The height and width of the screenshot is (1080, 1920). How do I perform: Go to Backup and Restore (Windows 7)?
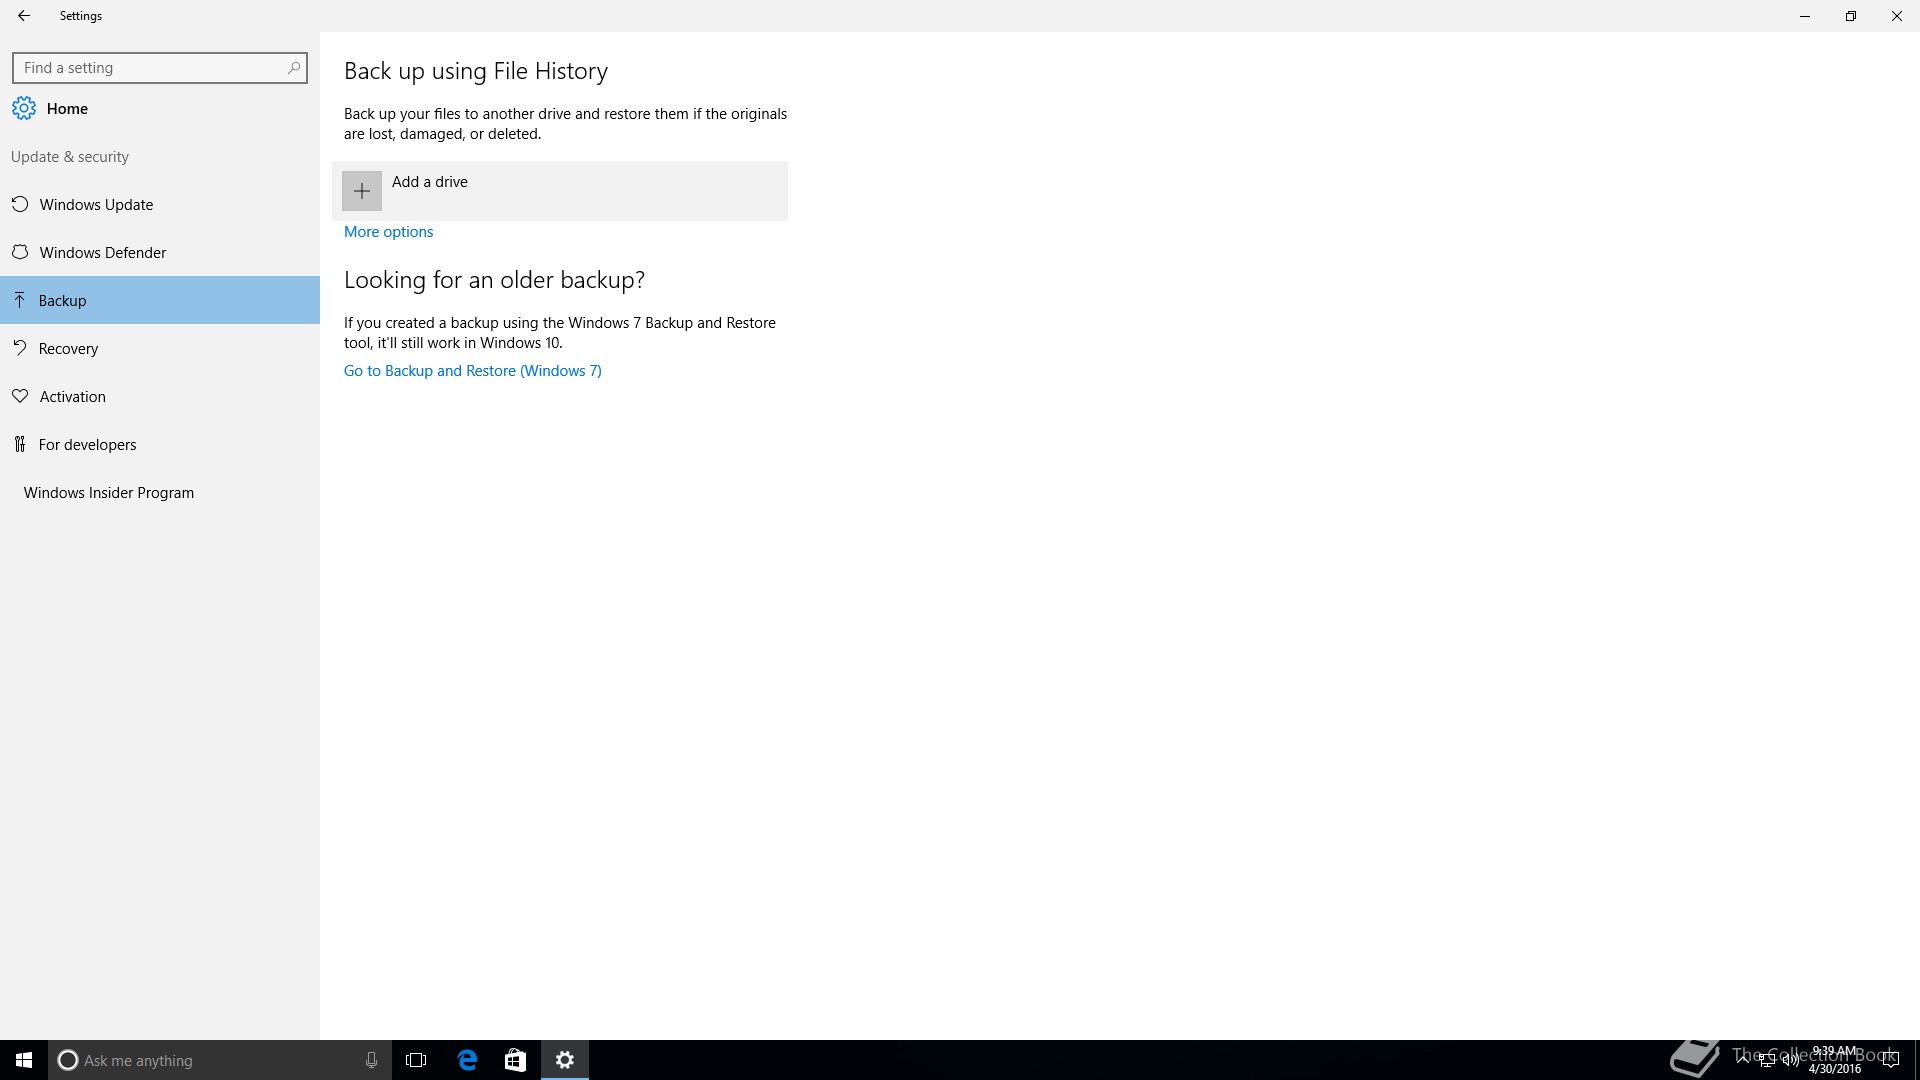(x=473, y=371)
